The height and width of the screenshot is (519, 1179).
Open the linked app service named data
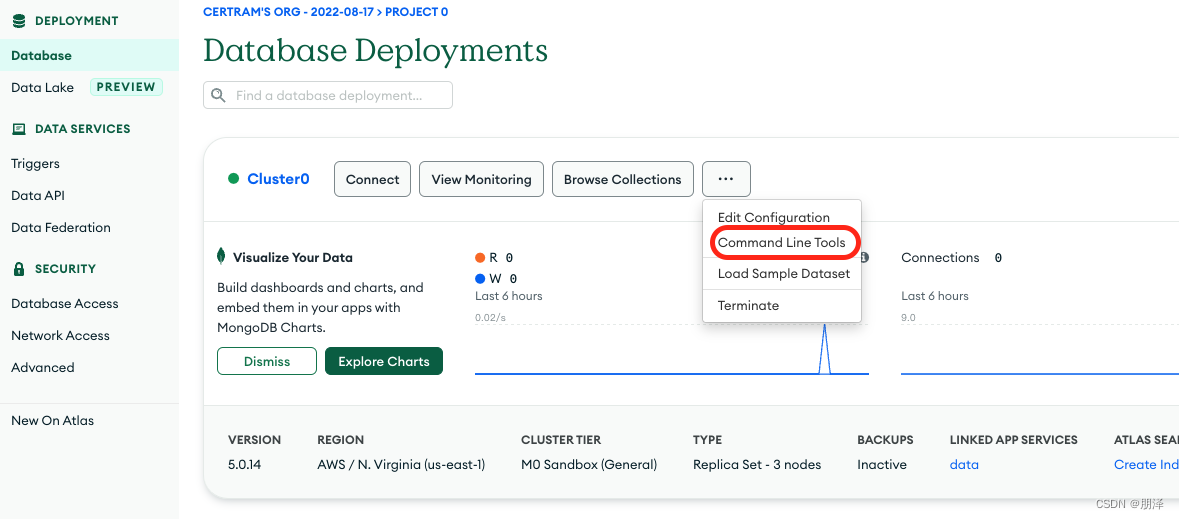[x=964, y=465]
